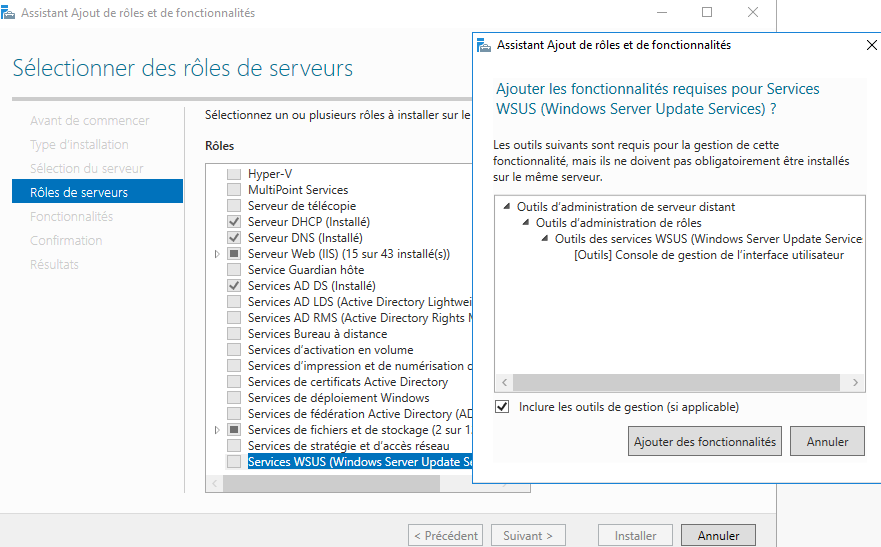Click the wizard icon in the dialog title bar
Viewport: 881px width, 547px height.
coord(485,45)
